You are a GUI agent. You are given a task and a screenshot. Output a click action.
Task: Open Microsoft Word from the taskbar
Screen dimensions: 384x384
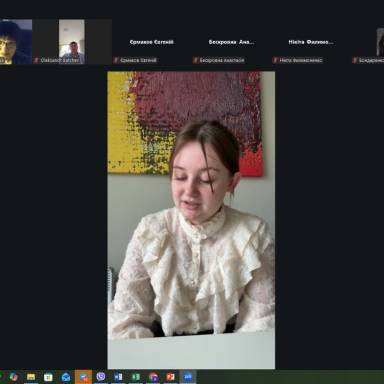(x=118, y=377)
